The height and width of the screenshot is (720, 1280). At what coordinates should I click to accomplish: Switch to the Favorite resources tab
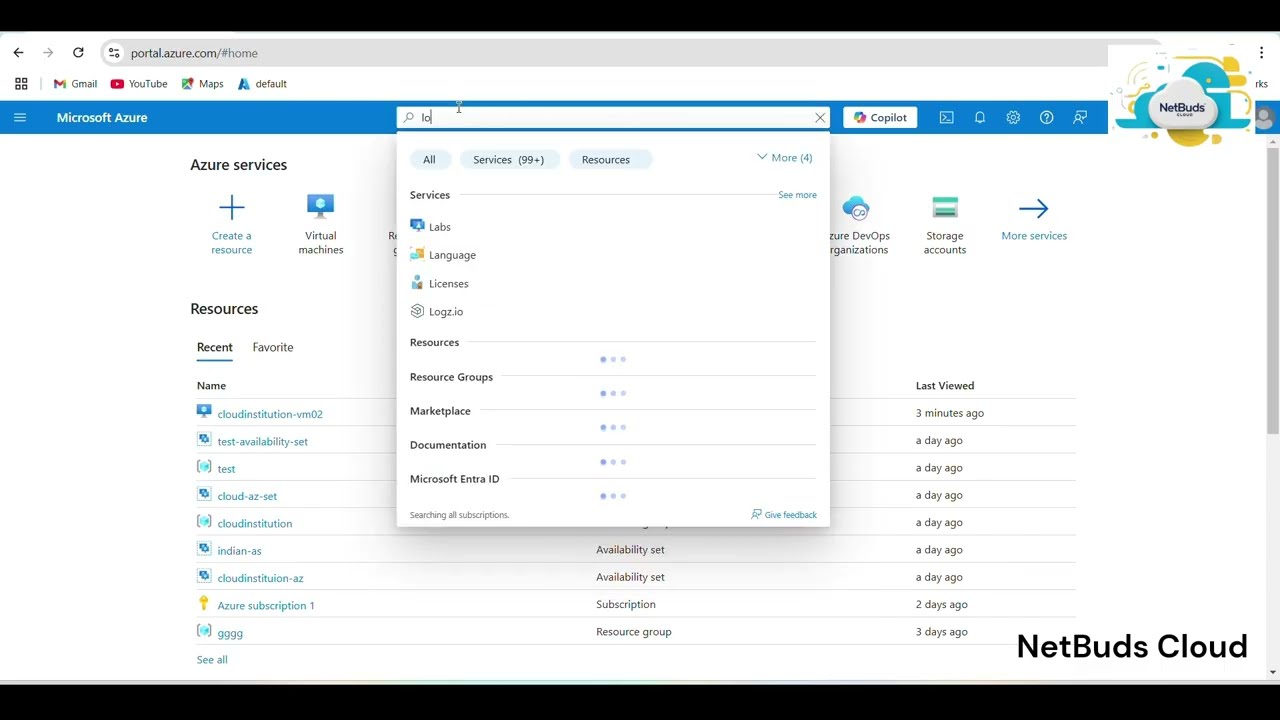tap(273, 347)
